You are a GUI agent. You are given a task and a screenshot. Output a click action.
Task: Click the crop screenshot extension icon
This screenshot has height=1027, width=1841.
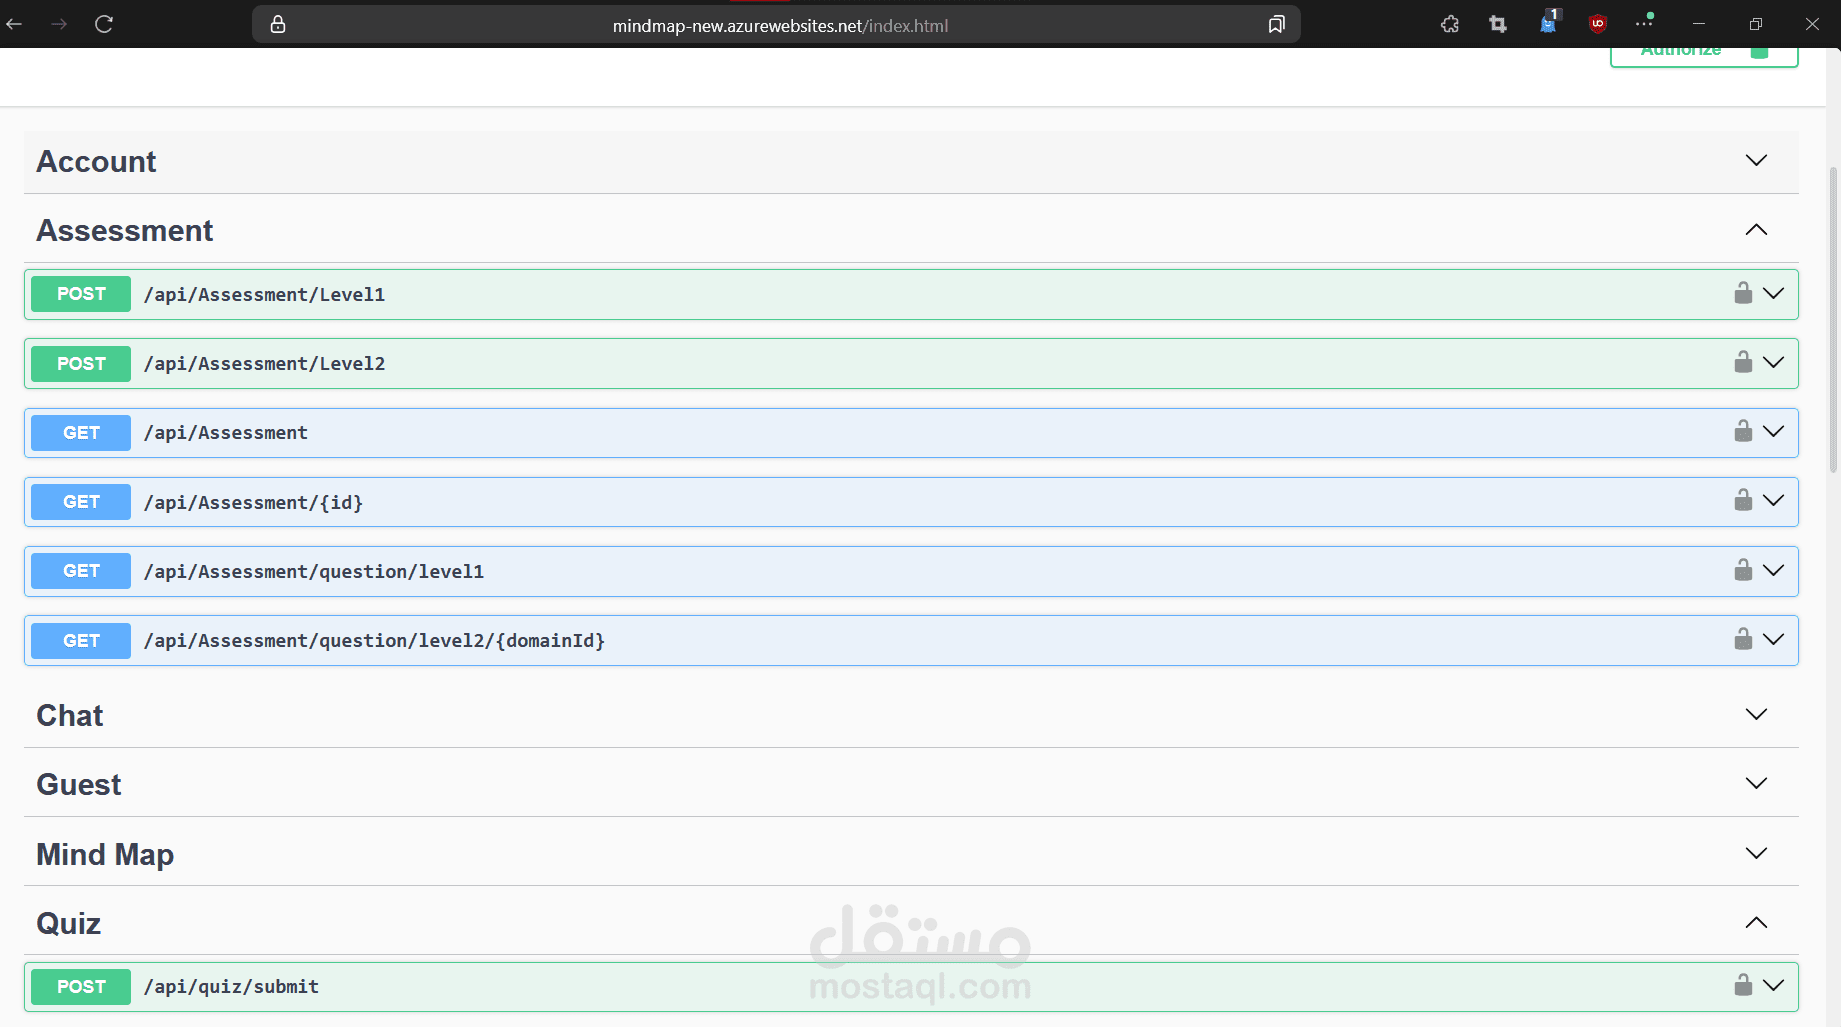[1498, 24]
